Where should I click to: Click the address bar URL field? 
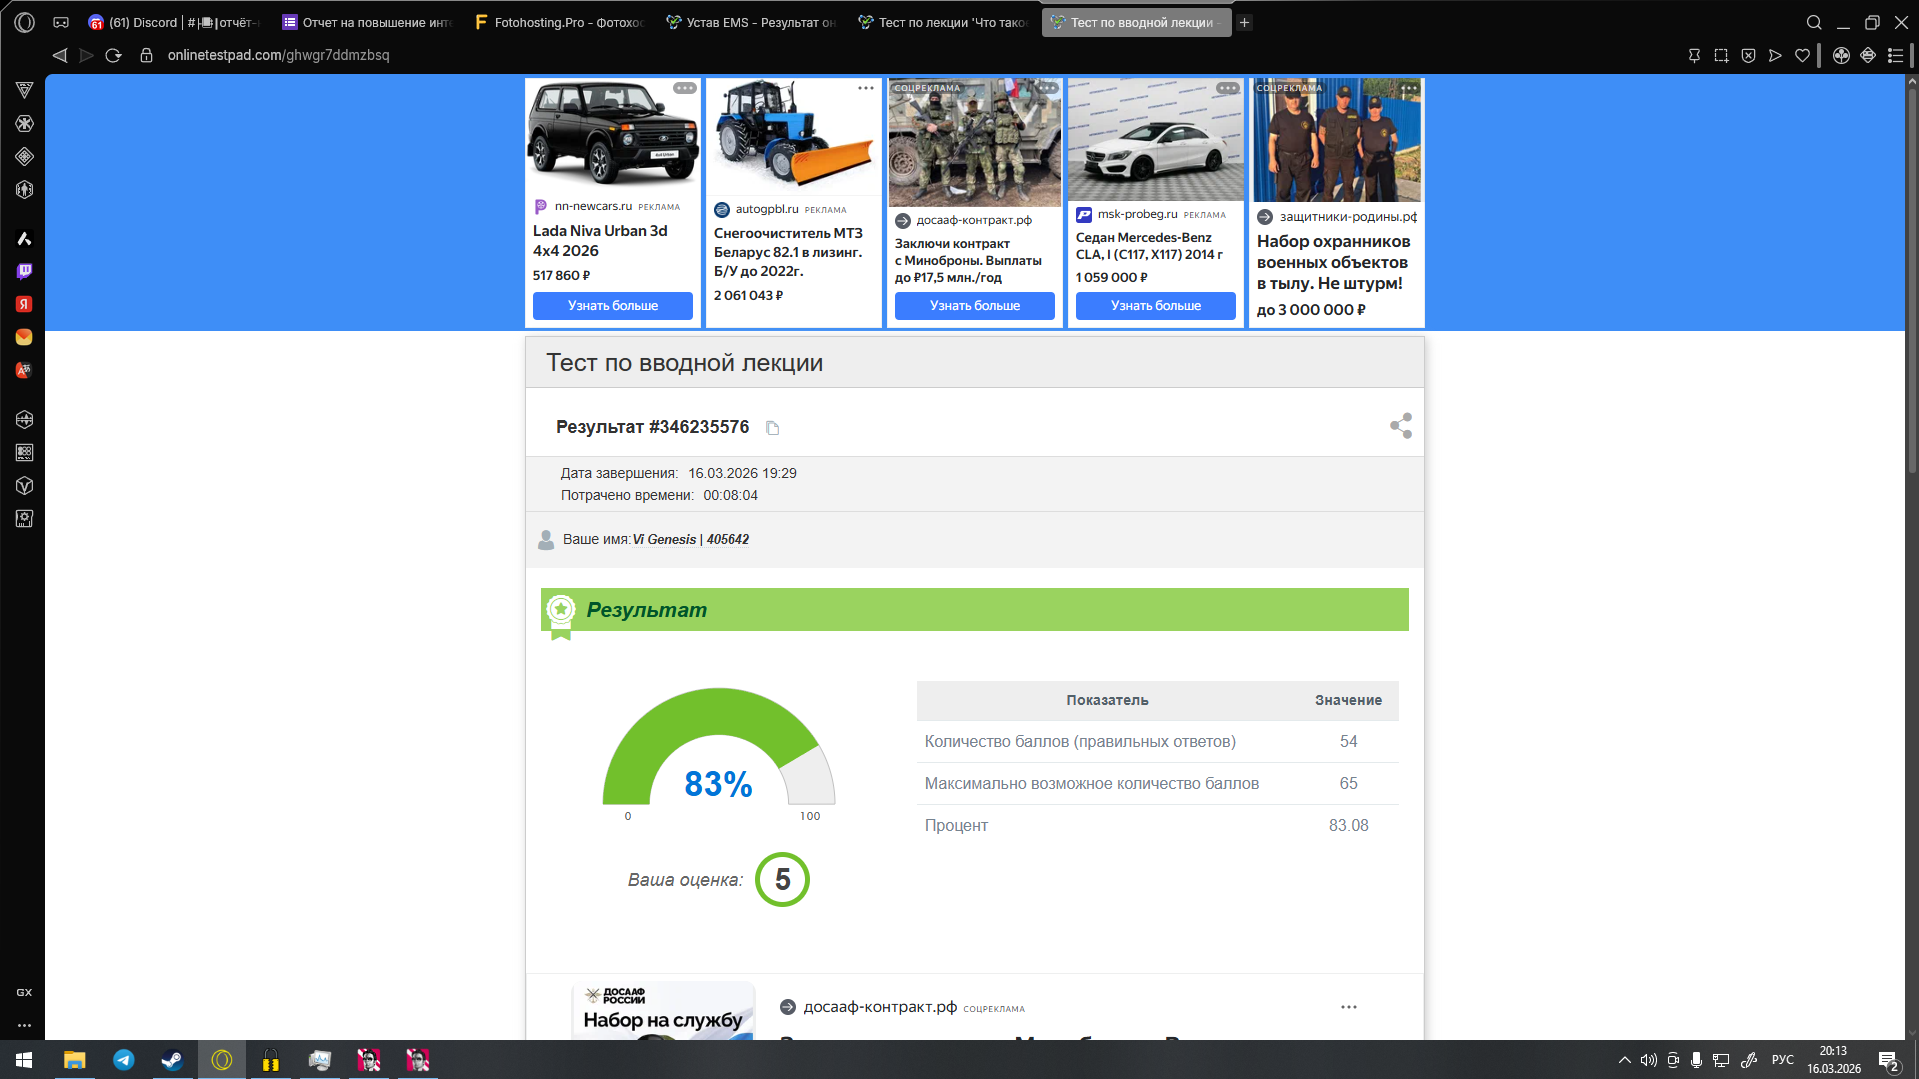[279, 55]
